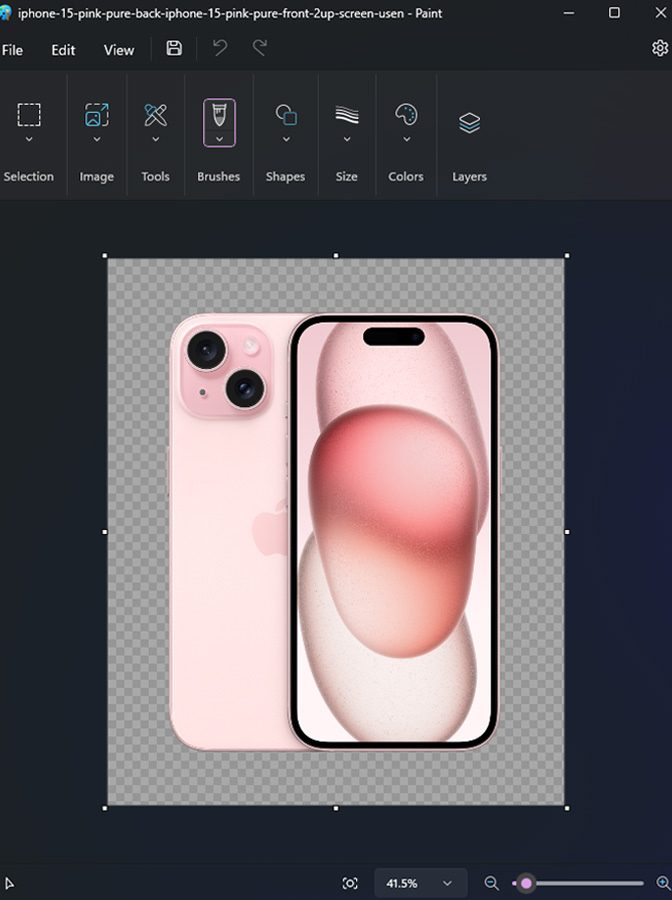Zoom in with the plus magnifier
672x900 pixels.
coord(663,883)
